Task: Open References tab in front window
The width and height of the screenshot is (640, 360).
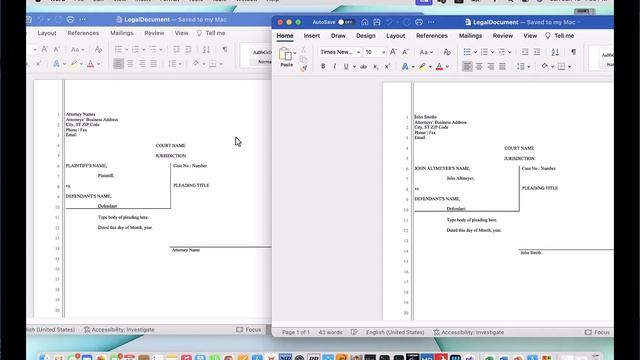Action: click(x=432, y=36)
